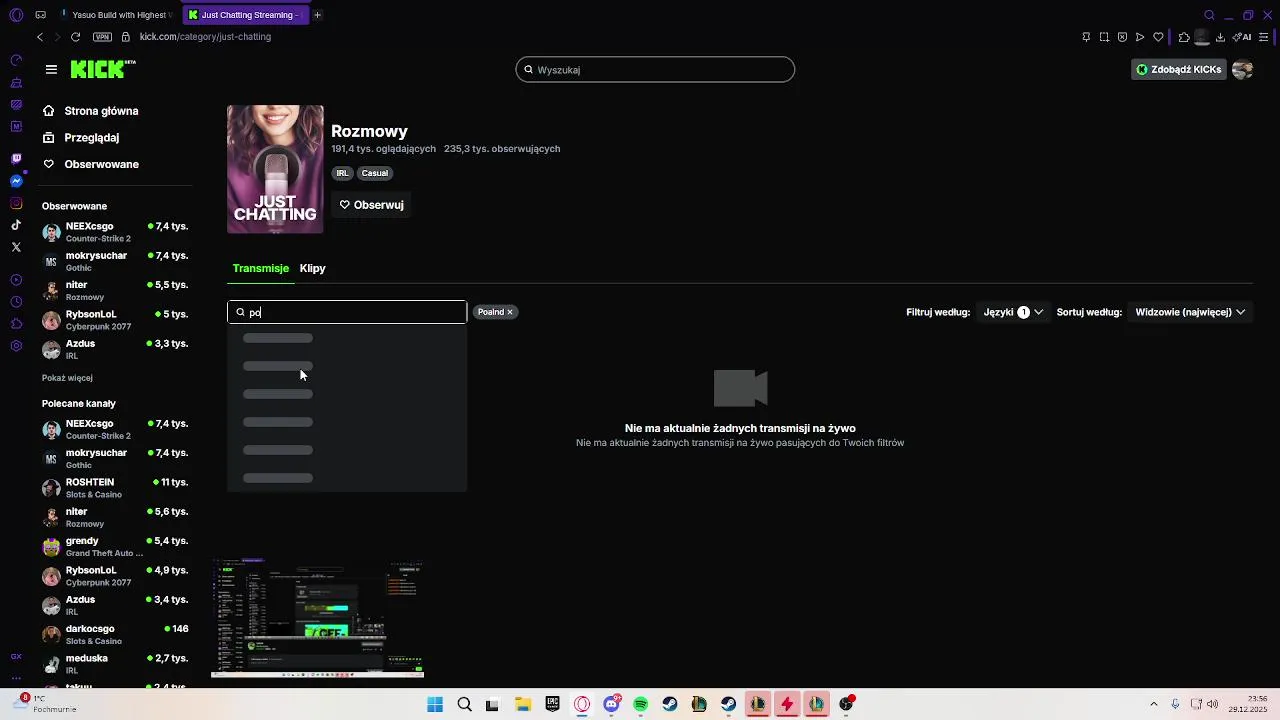This screenshot has width=1280, height=720.
Task: Click the pin icon in browser toolbar
Action: [x=1086, y=37]
